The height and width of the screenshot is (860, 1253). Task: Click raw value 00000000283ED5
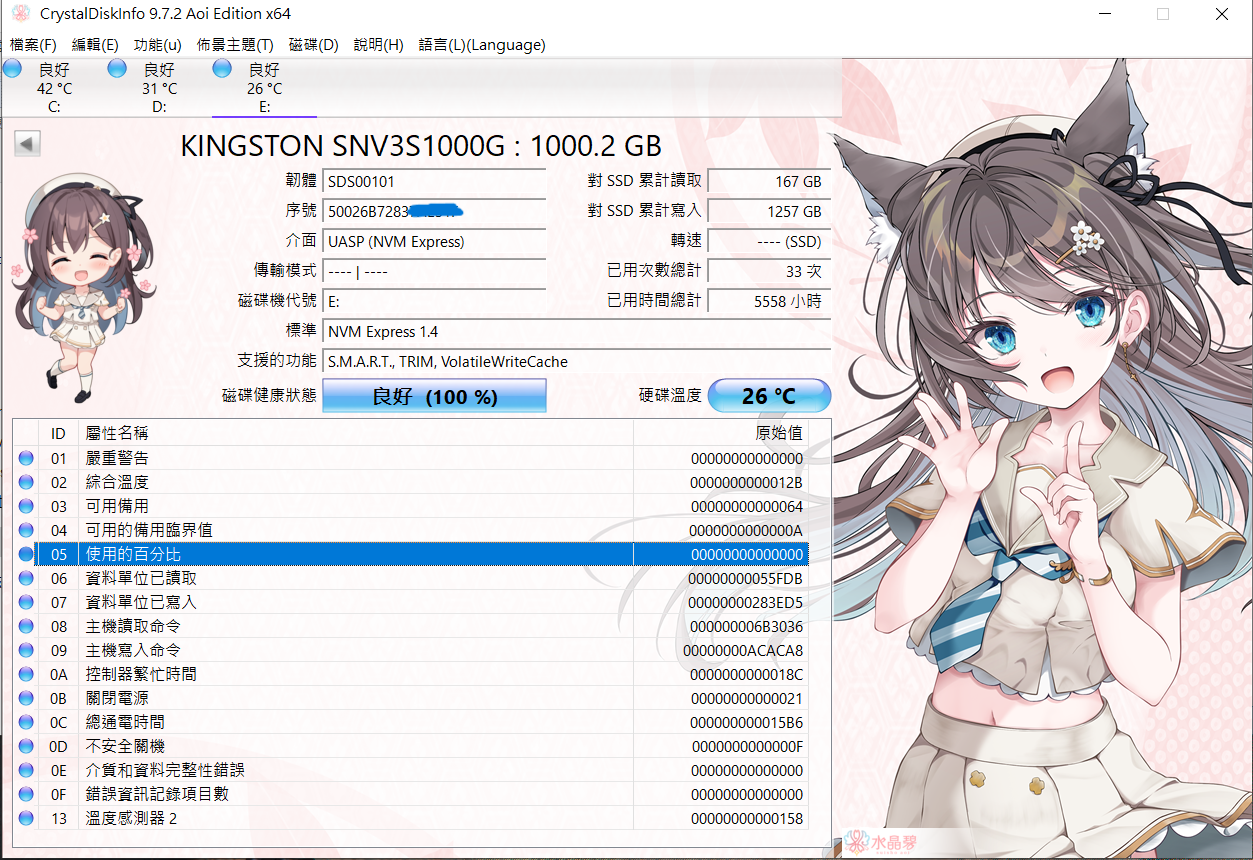pyautogui.click(x=745, y=602)
